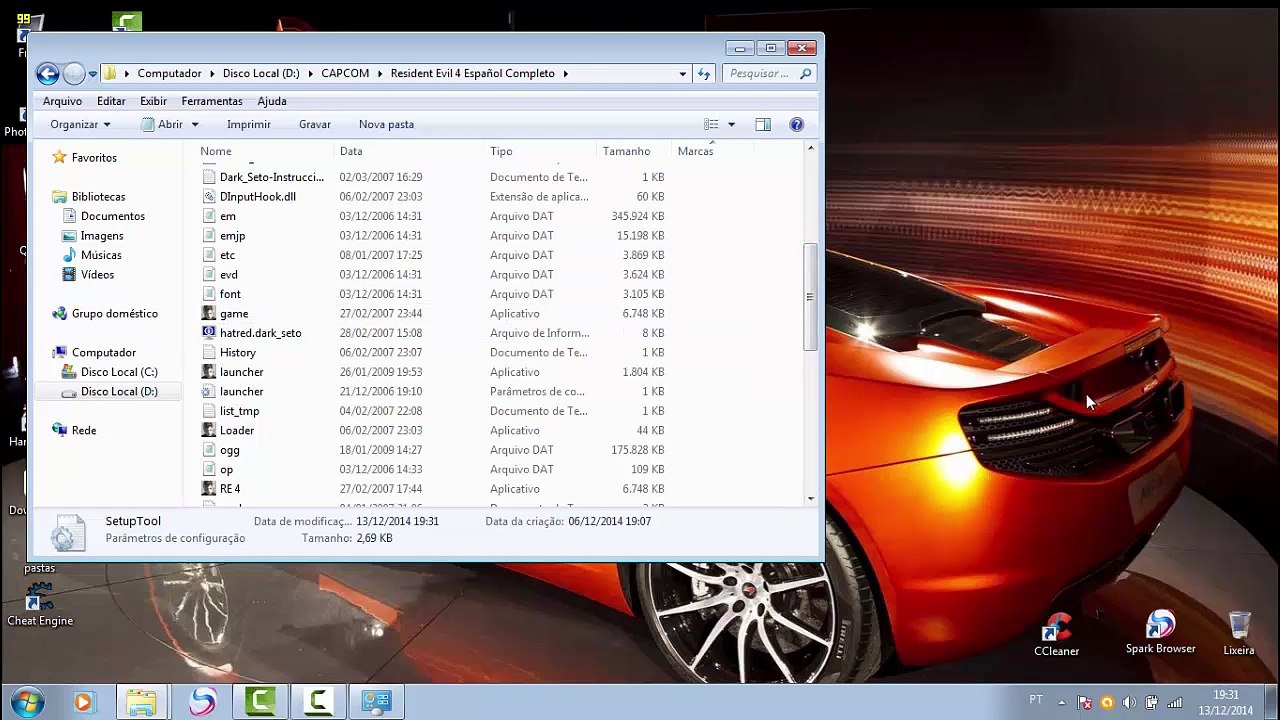Open Cheat Engine desktop shortcut
Viewport: 1280px width, 720px height.
coord(40,605)
